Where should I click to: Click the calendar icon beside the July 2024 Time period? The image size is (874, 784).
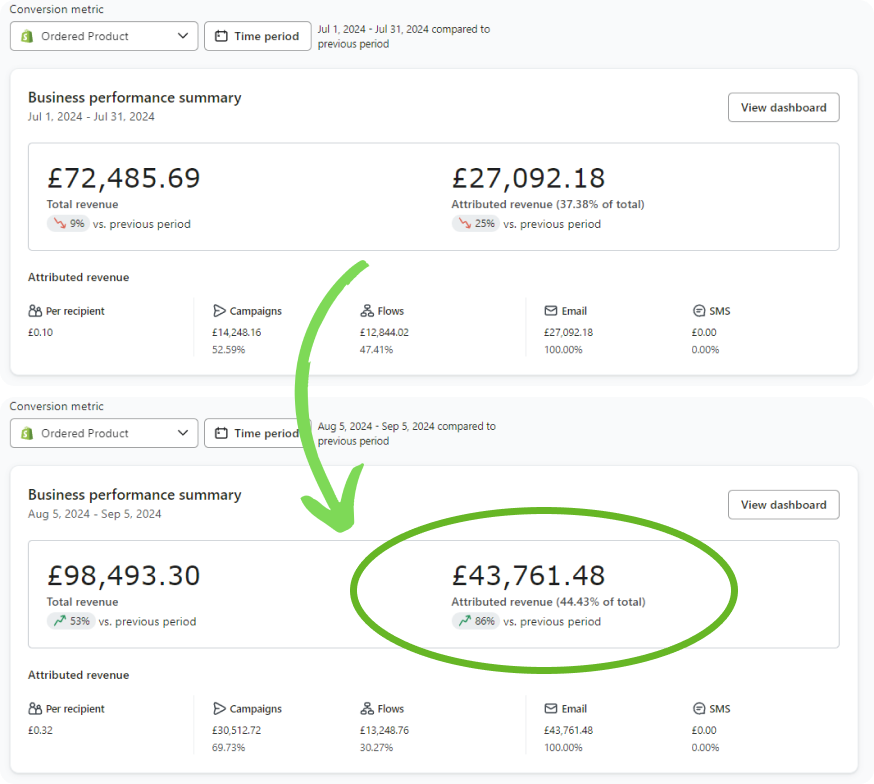(x=222, y=36)
